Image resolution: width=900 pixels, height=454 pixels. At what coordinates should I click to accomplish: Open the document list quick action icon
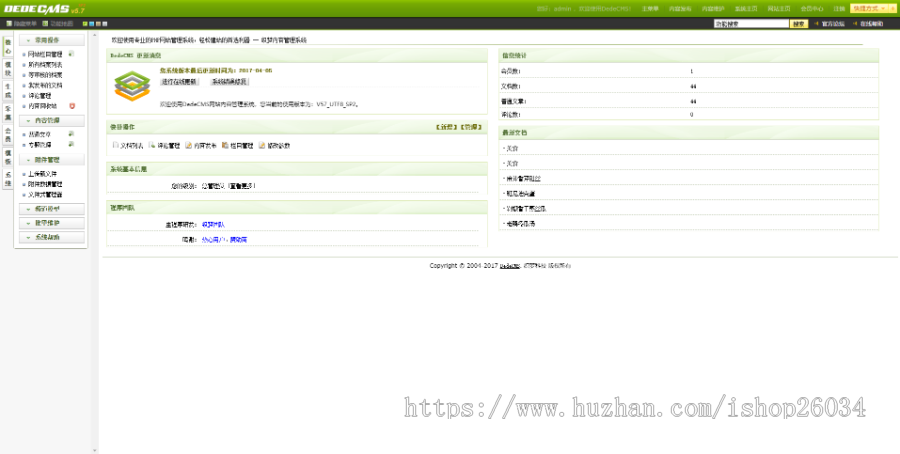116,145
